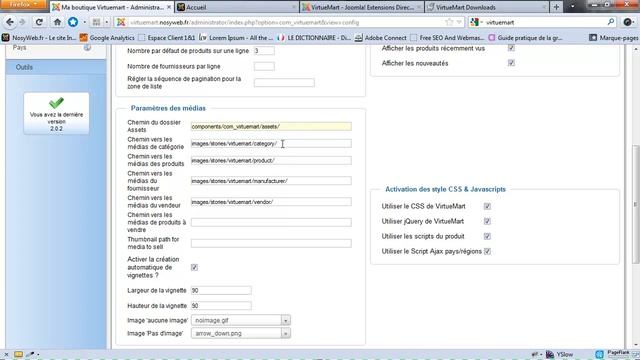Click Nombre de fournisseurs par ligne field
640x360 pixels.
tap(264, 66)
